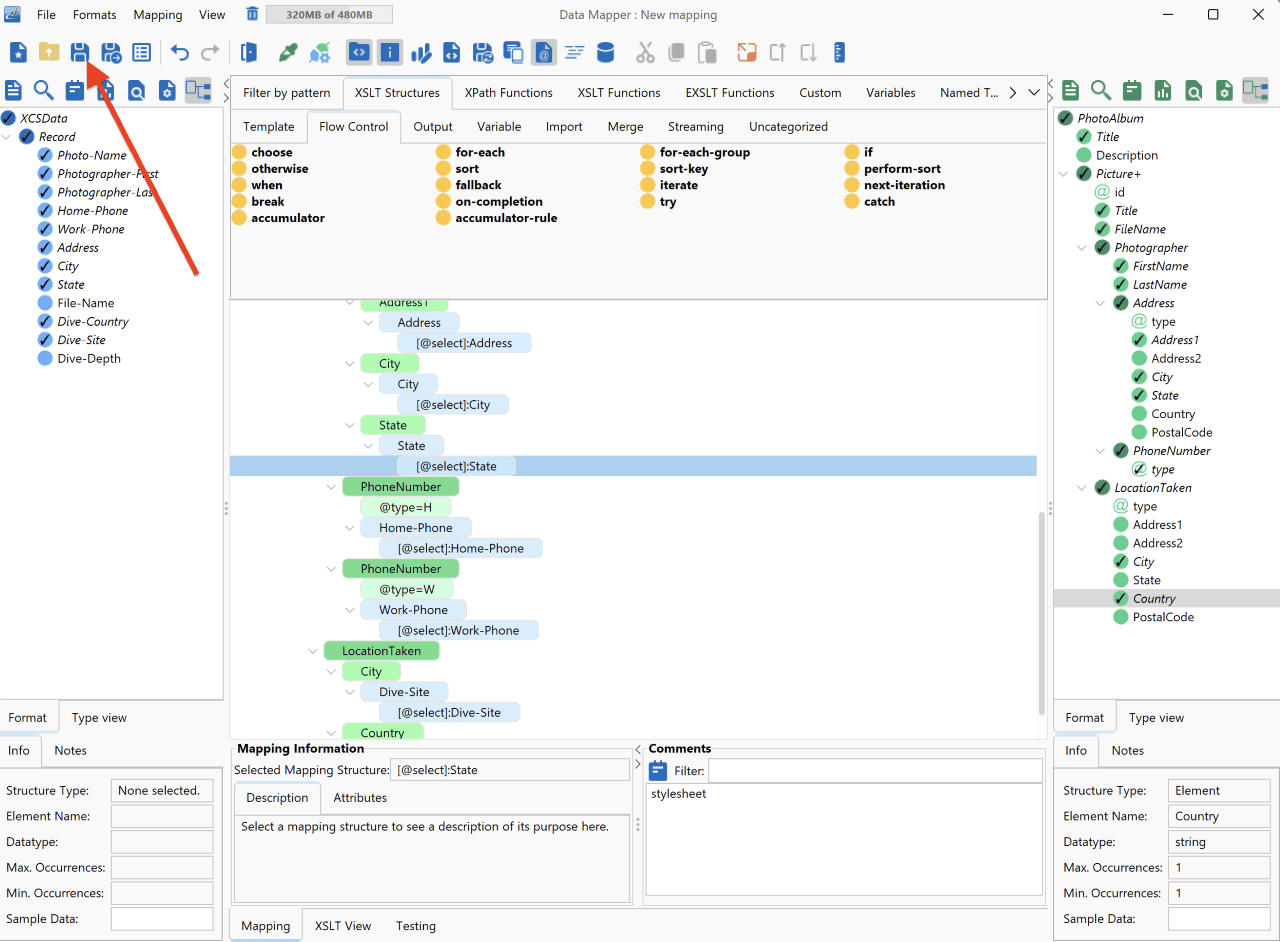The image size is (1280, 942).
Task: Click the Open mapping folder icon
Action: 49,53
